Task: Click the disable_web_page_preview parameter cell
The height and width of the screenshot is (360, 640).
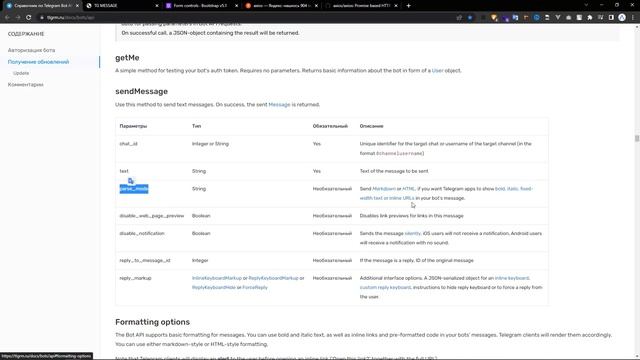Action: coord(152,216)
